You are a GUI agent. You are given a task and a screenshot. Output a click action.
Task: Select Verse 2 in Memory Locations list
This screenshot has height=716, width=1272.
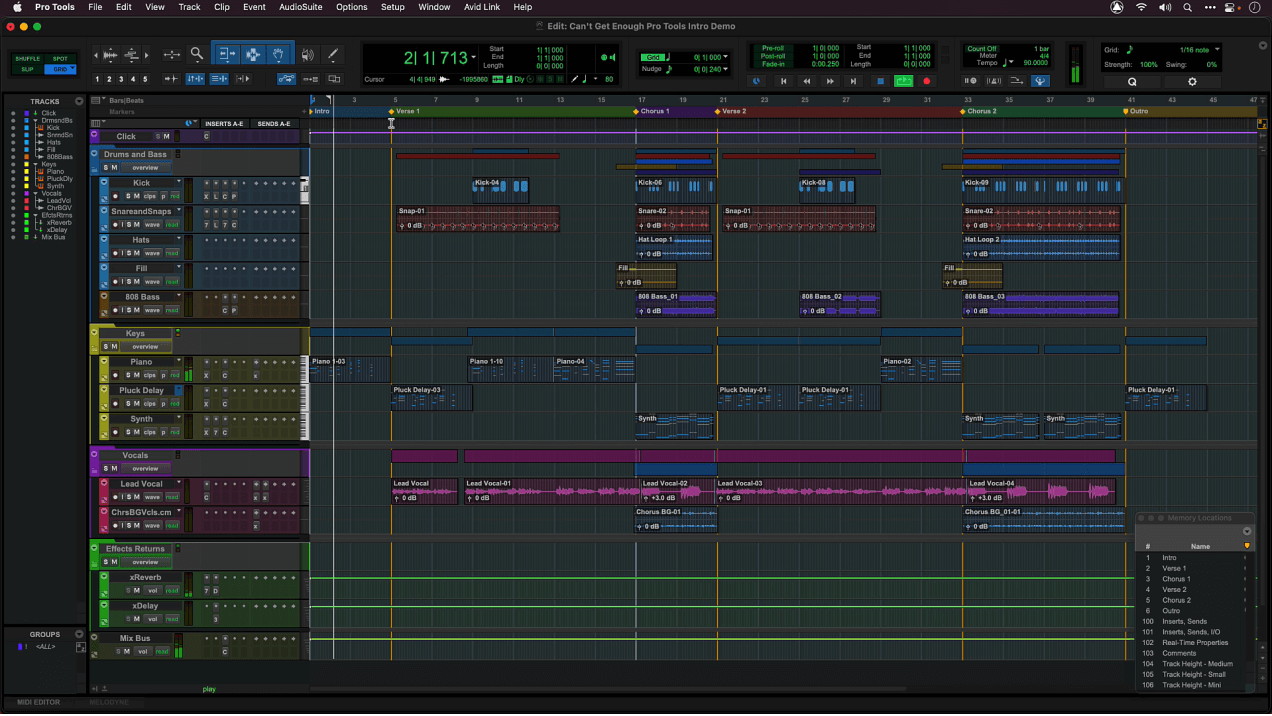1174,590
